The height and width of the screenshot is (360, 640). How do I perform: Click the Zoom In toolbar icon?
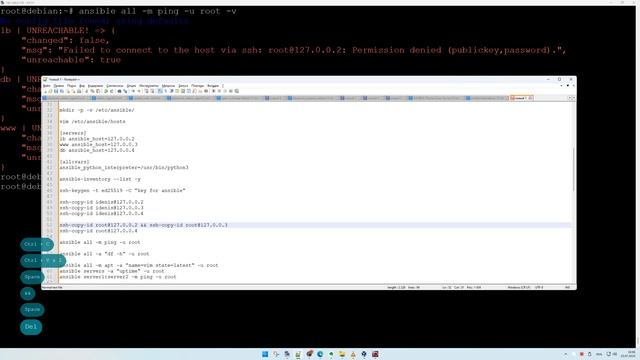pos(133,91)
